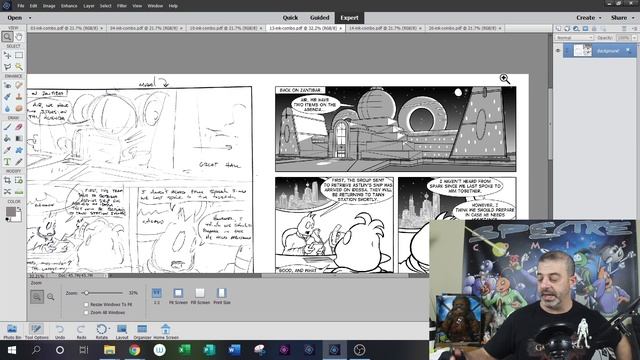Screen dimensions: 640x360
Task: Select the Smart Brush tool
Action: point(7,97)
